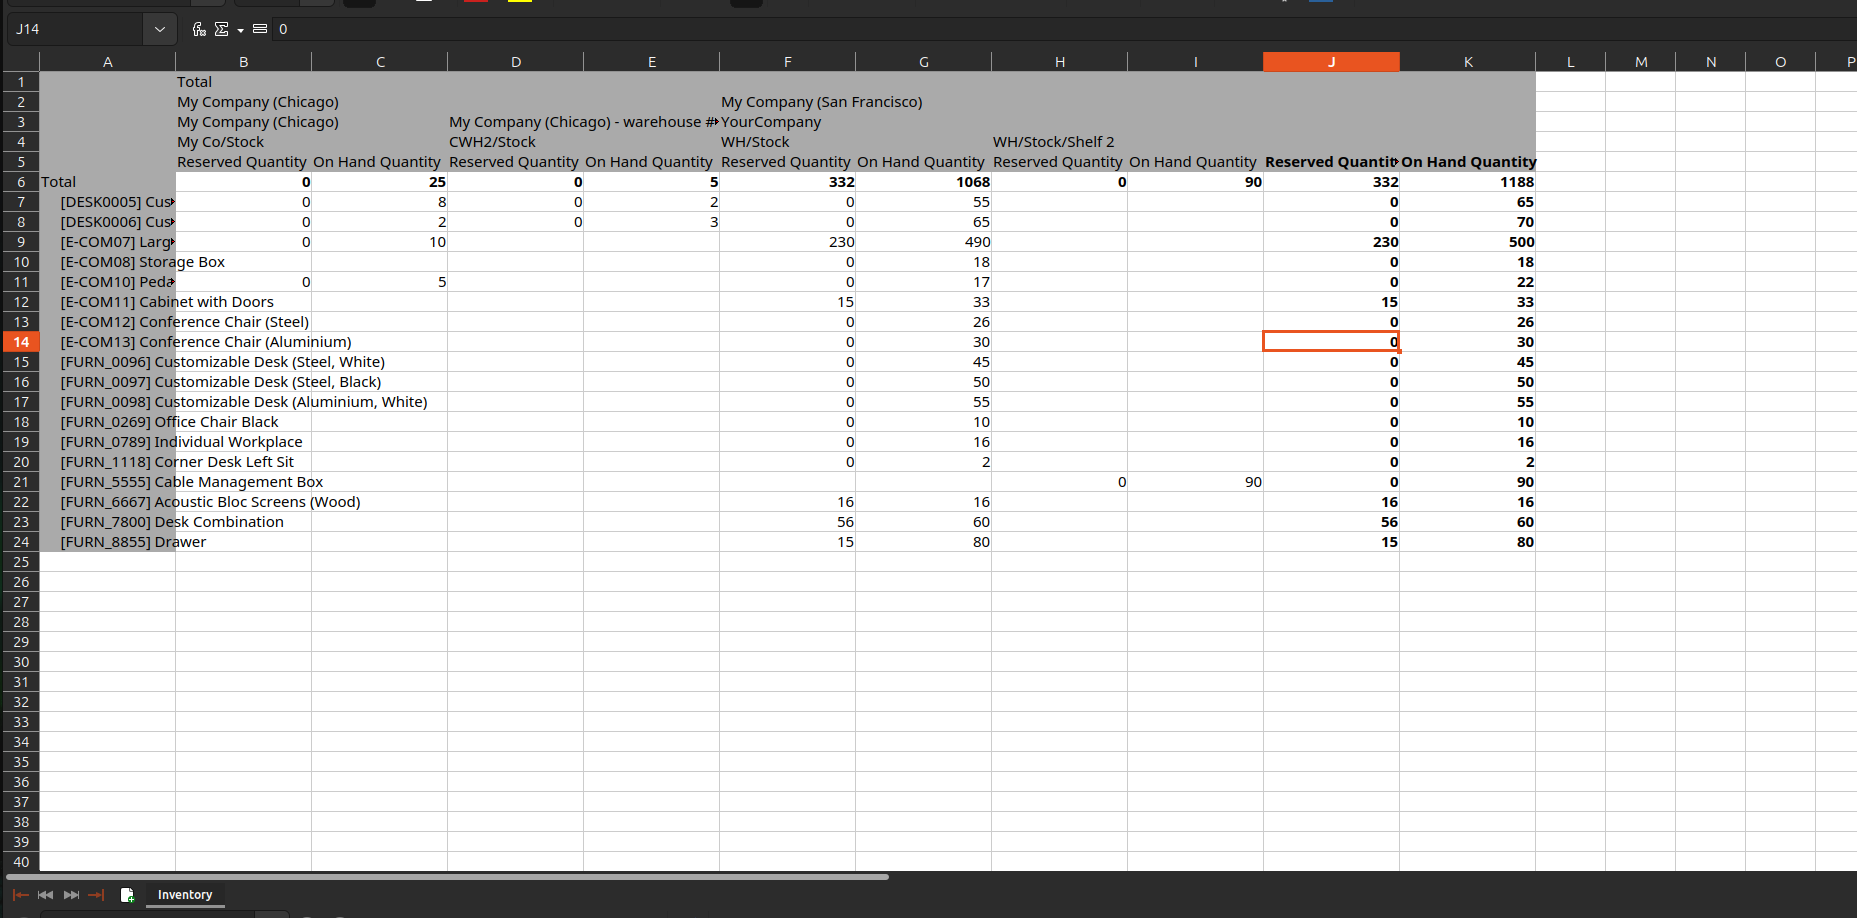
Task: Click the bold 'On Hand Quantity' header in column K
Action: pyautogui.click(x=1468, y=162)
